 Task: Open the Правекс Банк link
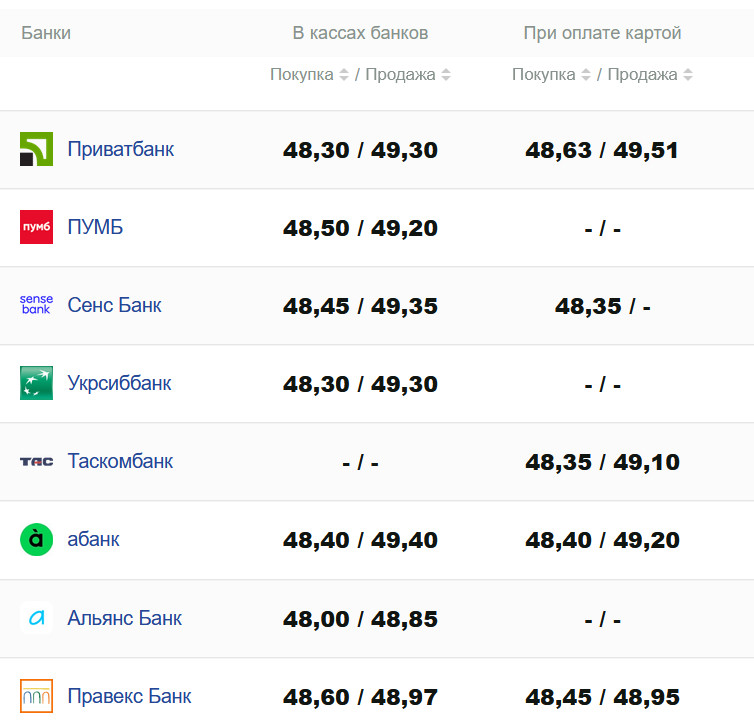(x=129, y=696)
